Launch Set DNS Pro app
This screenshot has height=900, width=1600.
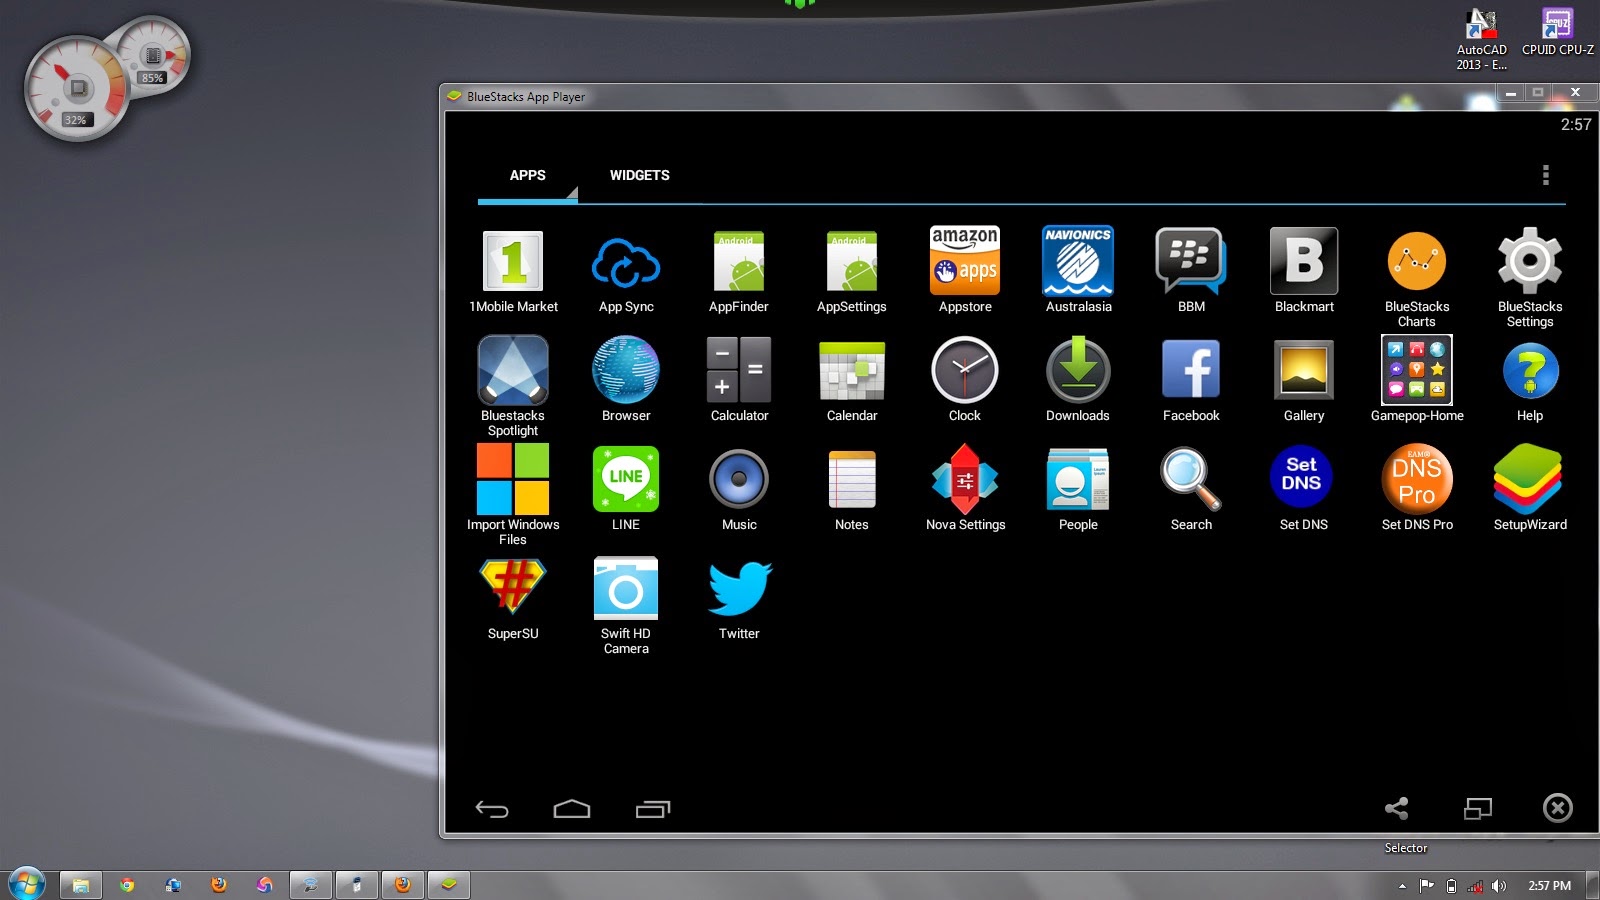[1417, 479]
